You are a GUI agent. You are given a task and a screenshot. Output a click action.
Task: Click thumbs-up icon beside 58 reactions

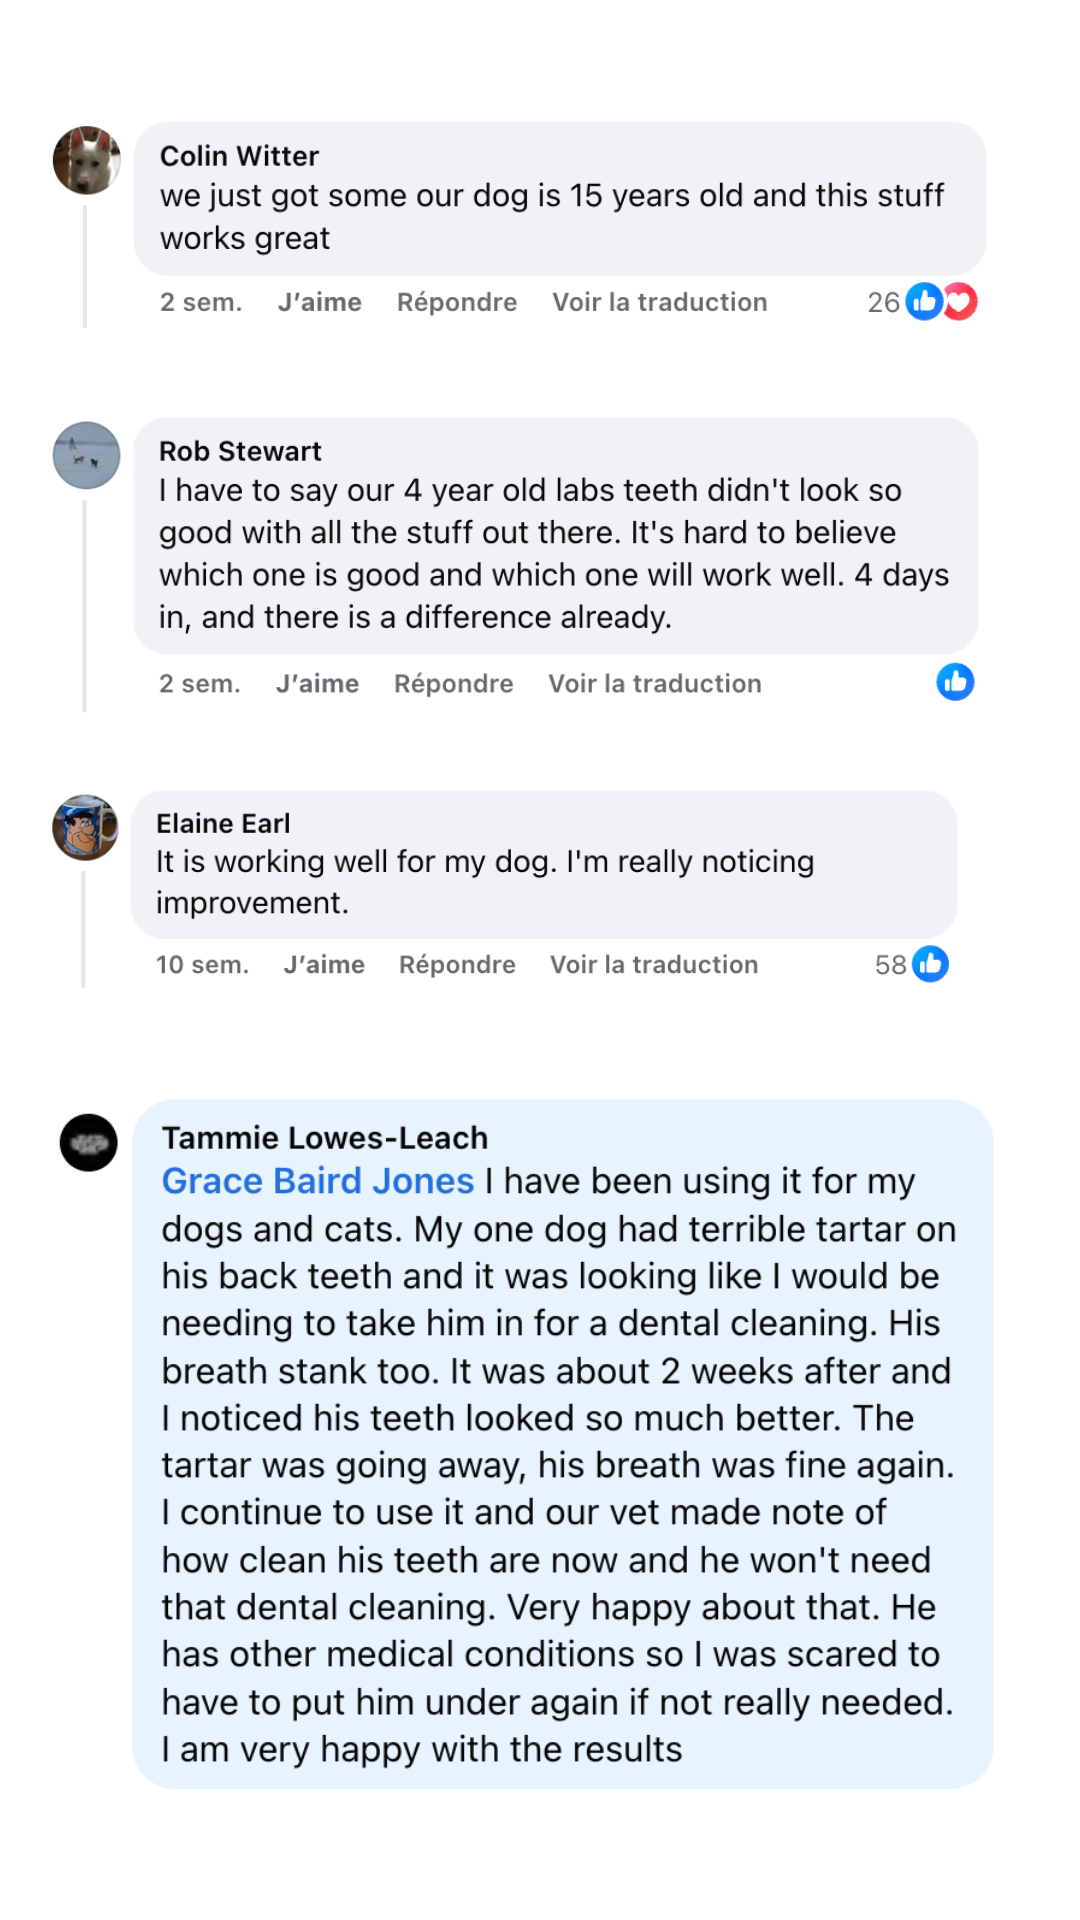click(930, 964)
